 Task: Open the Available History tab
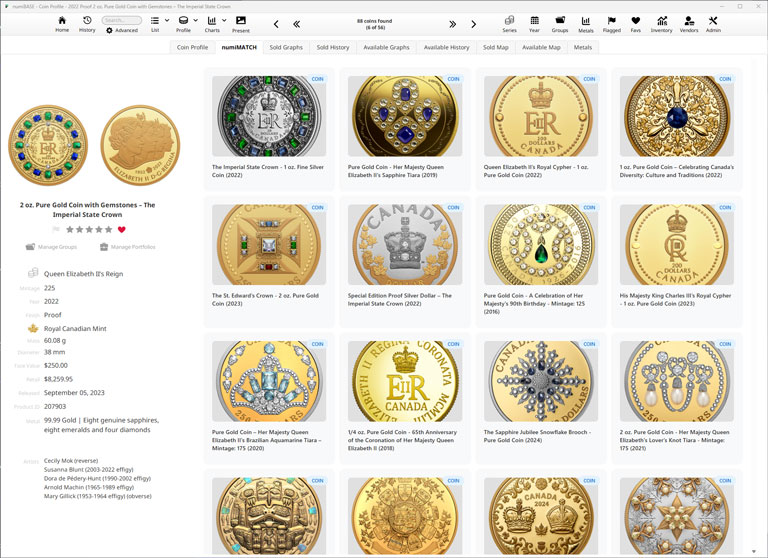click(x=447, y=48)
